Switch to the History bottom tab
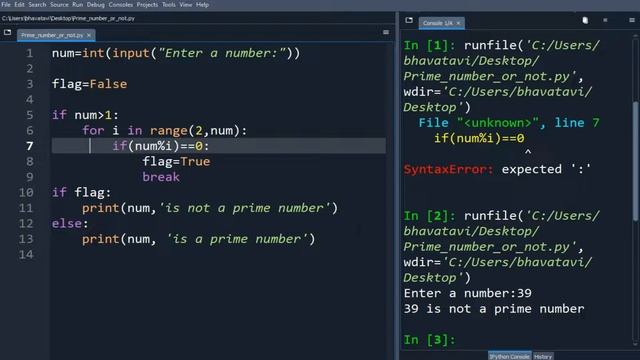This screenshot has height=360, width=640. coord(543,356)
